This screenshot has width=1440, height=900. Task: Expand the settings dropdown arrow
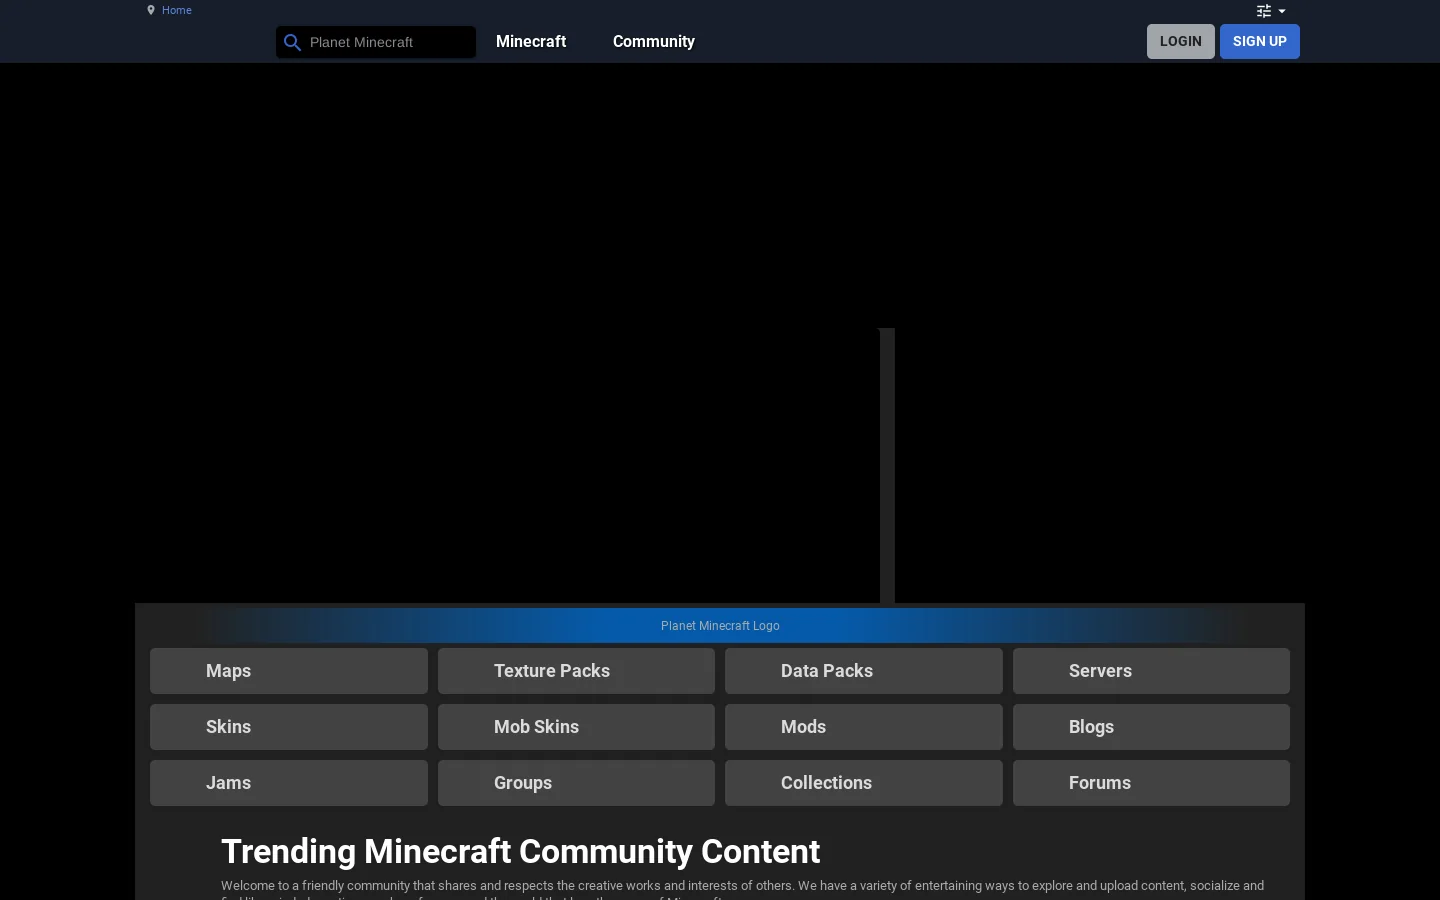coord(1282,11)
